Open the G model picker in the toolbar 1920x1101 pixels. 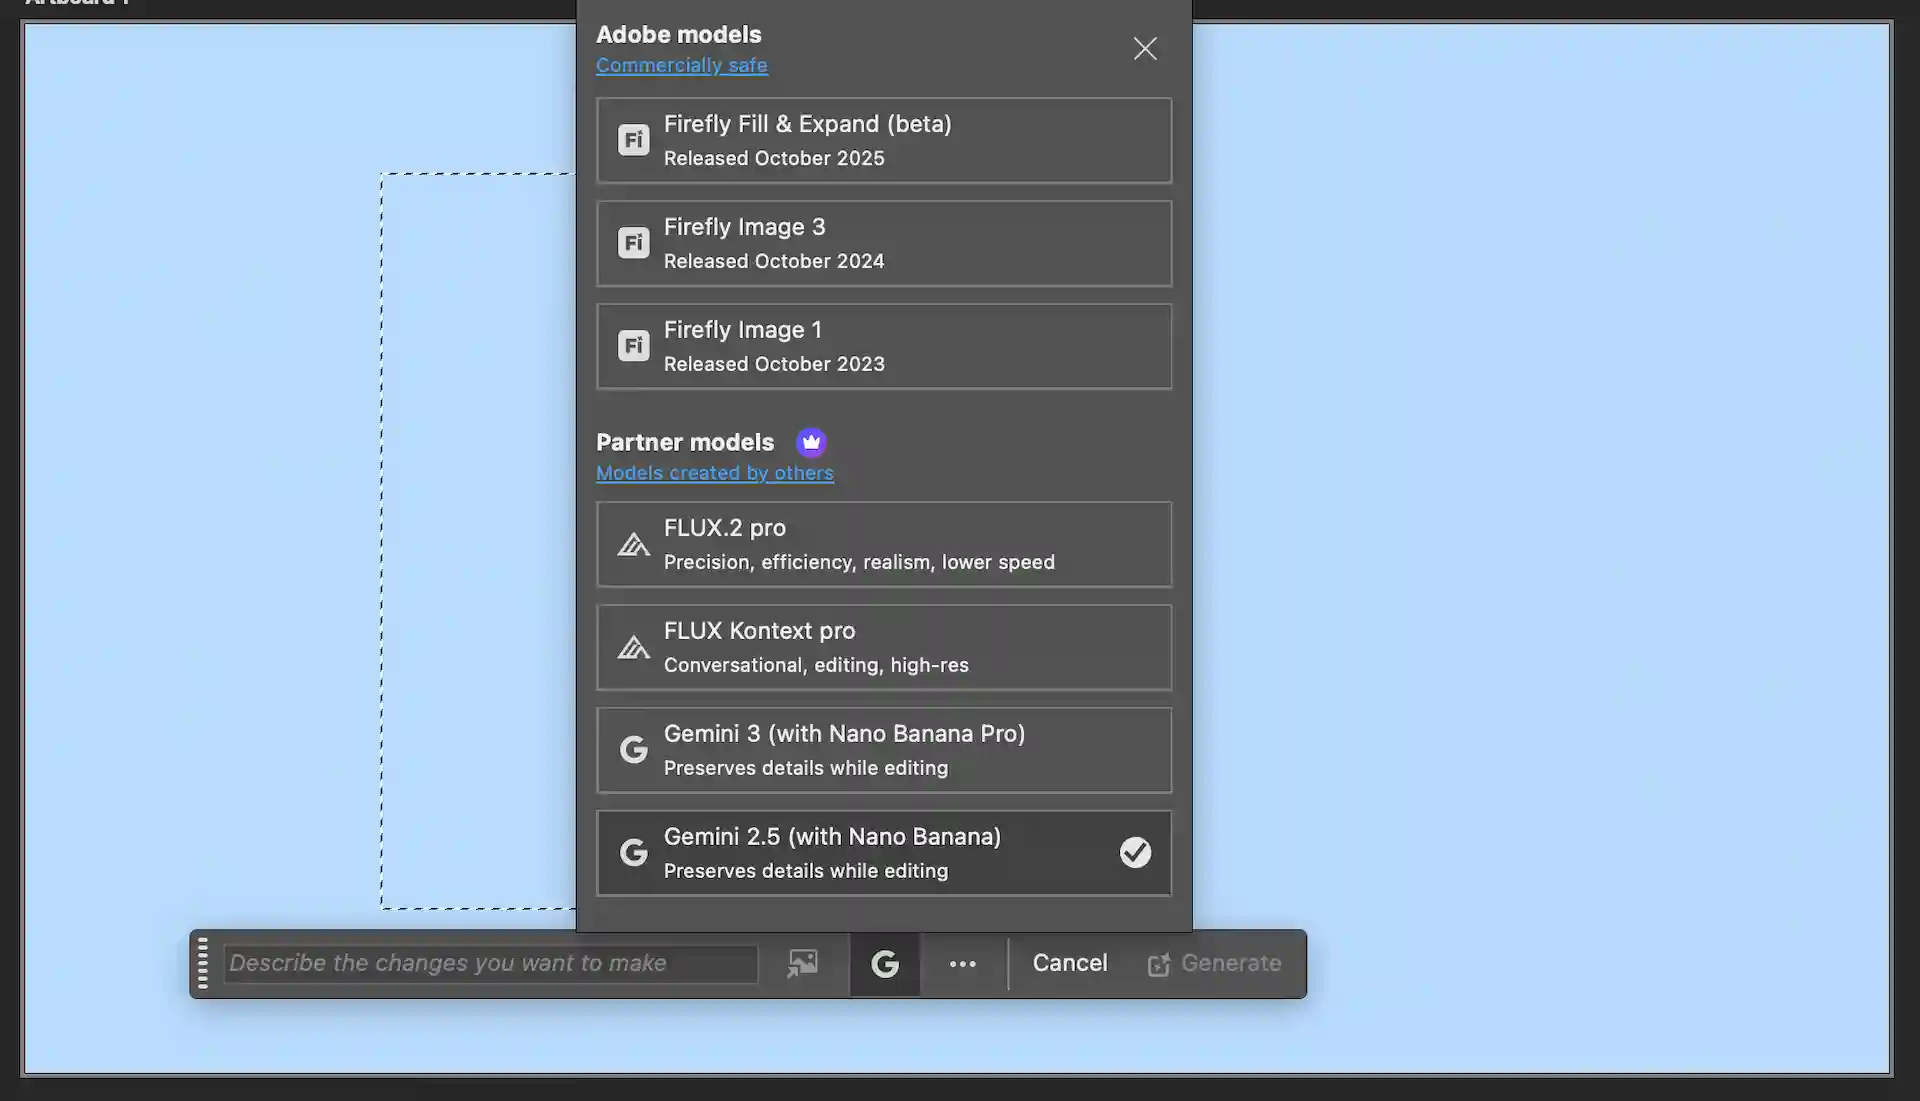click(x=884, y=963)
